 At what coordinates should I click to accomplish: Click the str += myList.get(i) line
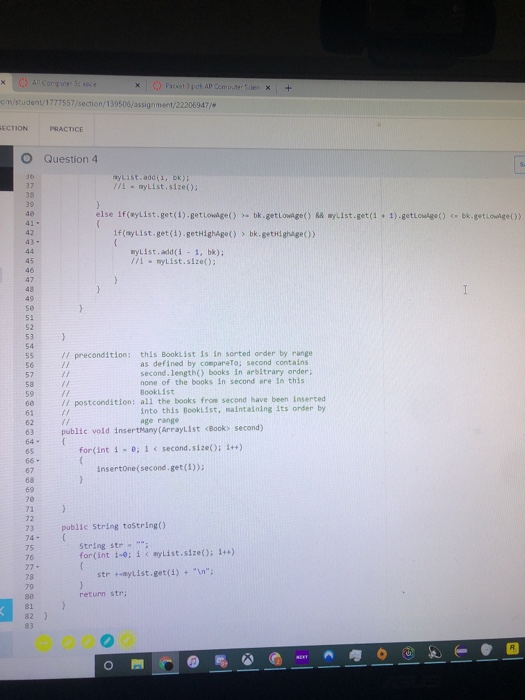(x=155, y=573)
